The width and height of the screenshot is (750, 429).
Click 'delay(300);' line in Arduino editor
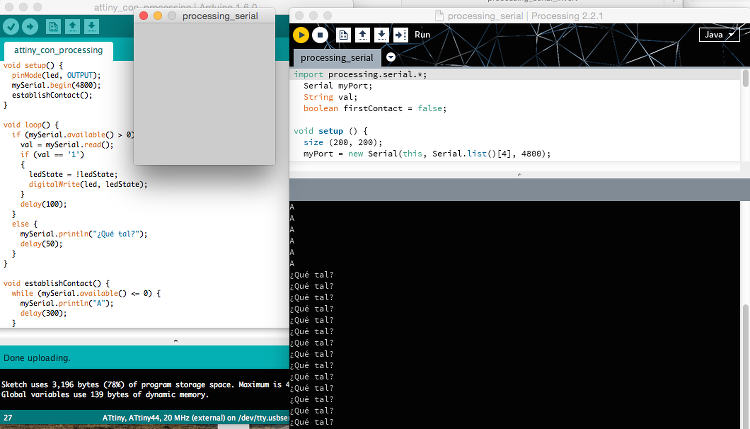[x=44, y=313]
